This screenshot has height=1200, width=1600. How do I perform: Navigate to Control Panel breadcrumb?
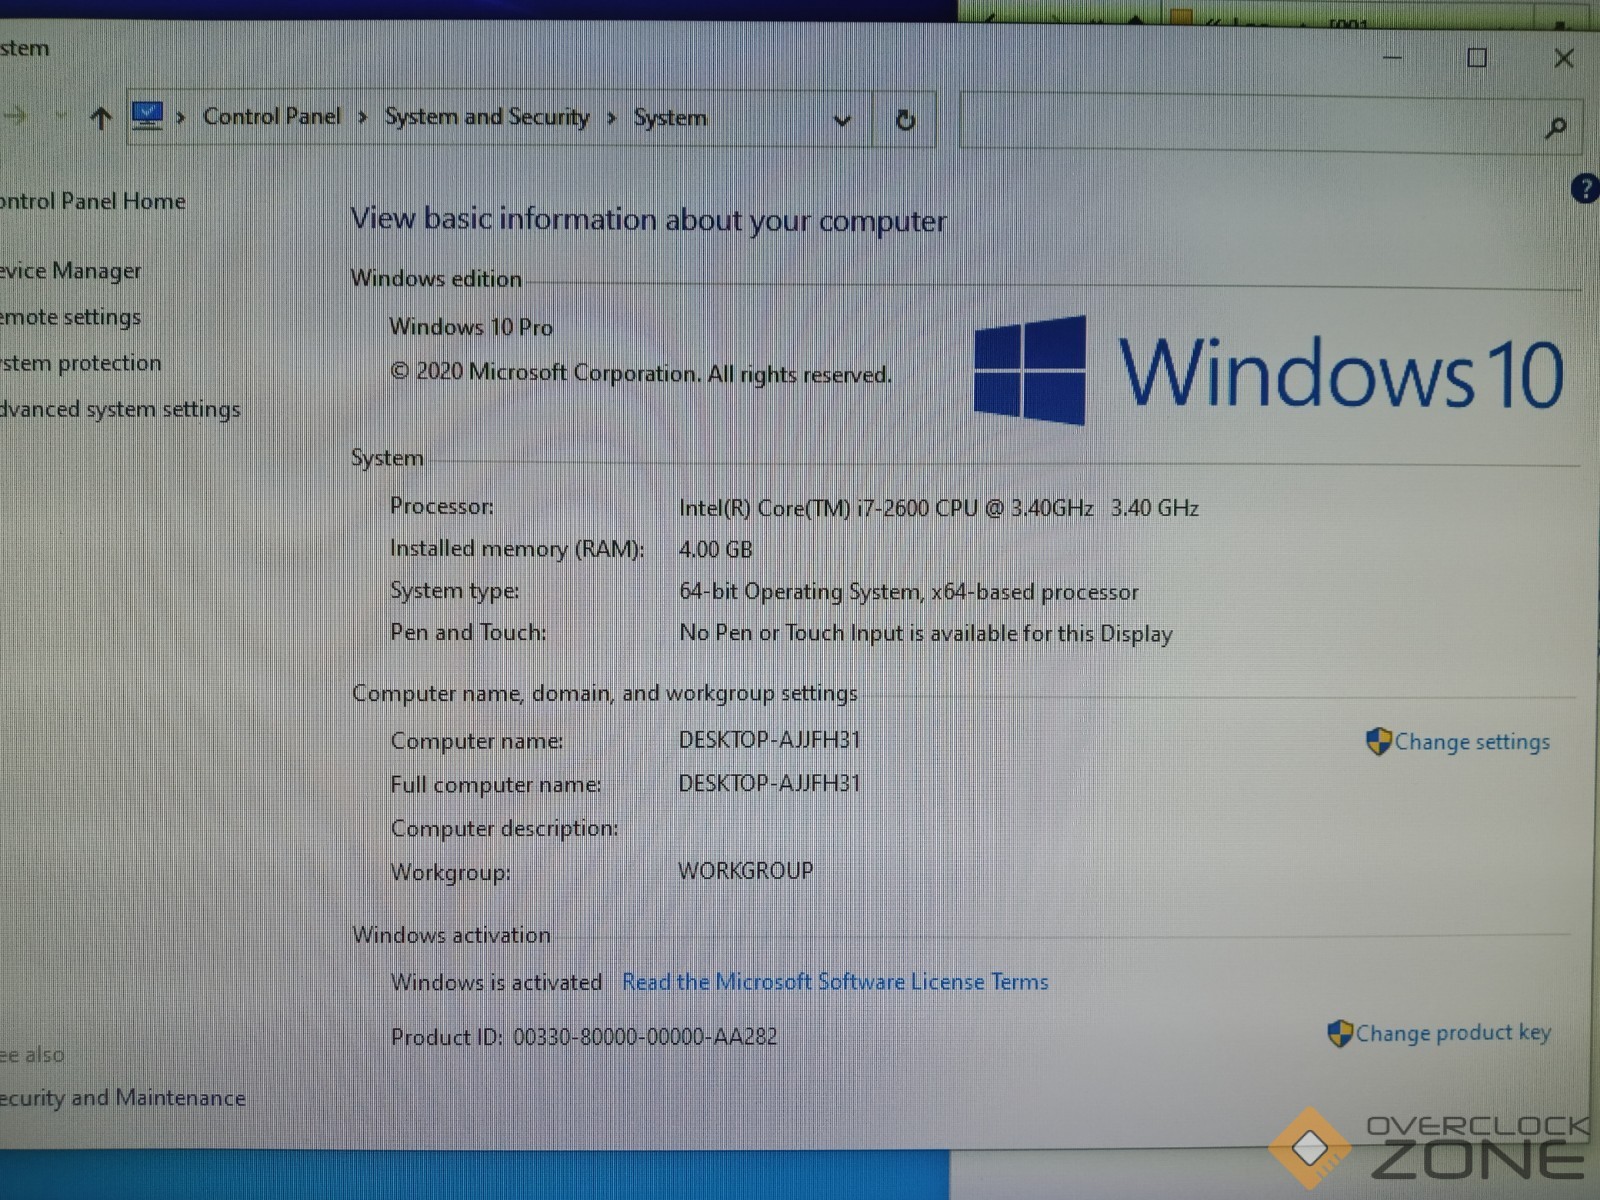pos(272,116)
